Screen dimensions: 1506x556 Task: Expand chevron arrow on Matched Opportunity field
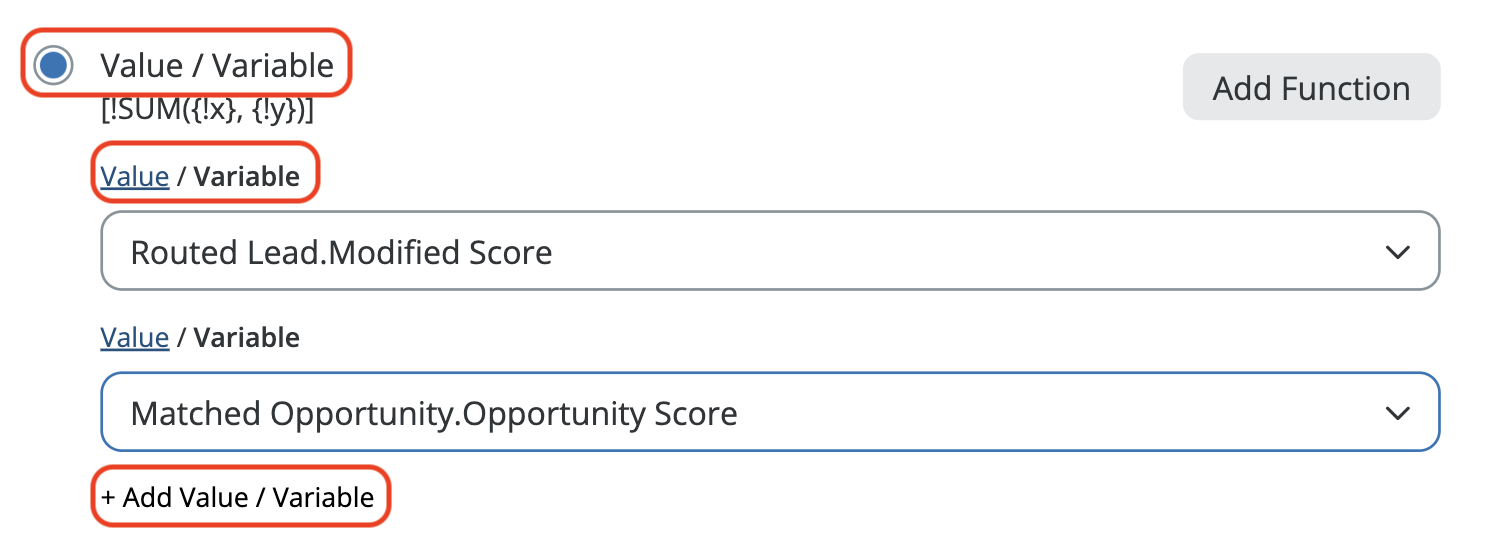[x=1397, y=413]
